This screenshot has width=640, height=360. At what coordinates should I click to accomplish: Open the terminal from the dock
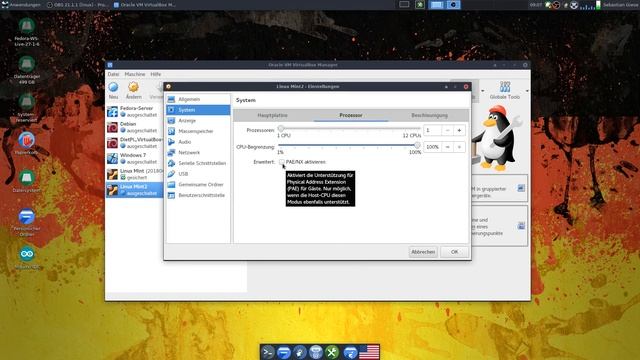[x=268, y=352]
